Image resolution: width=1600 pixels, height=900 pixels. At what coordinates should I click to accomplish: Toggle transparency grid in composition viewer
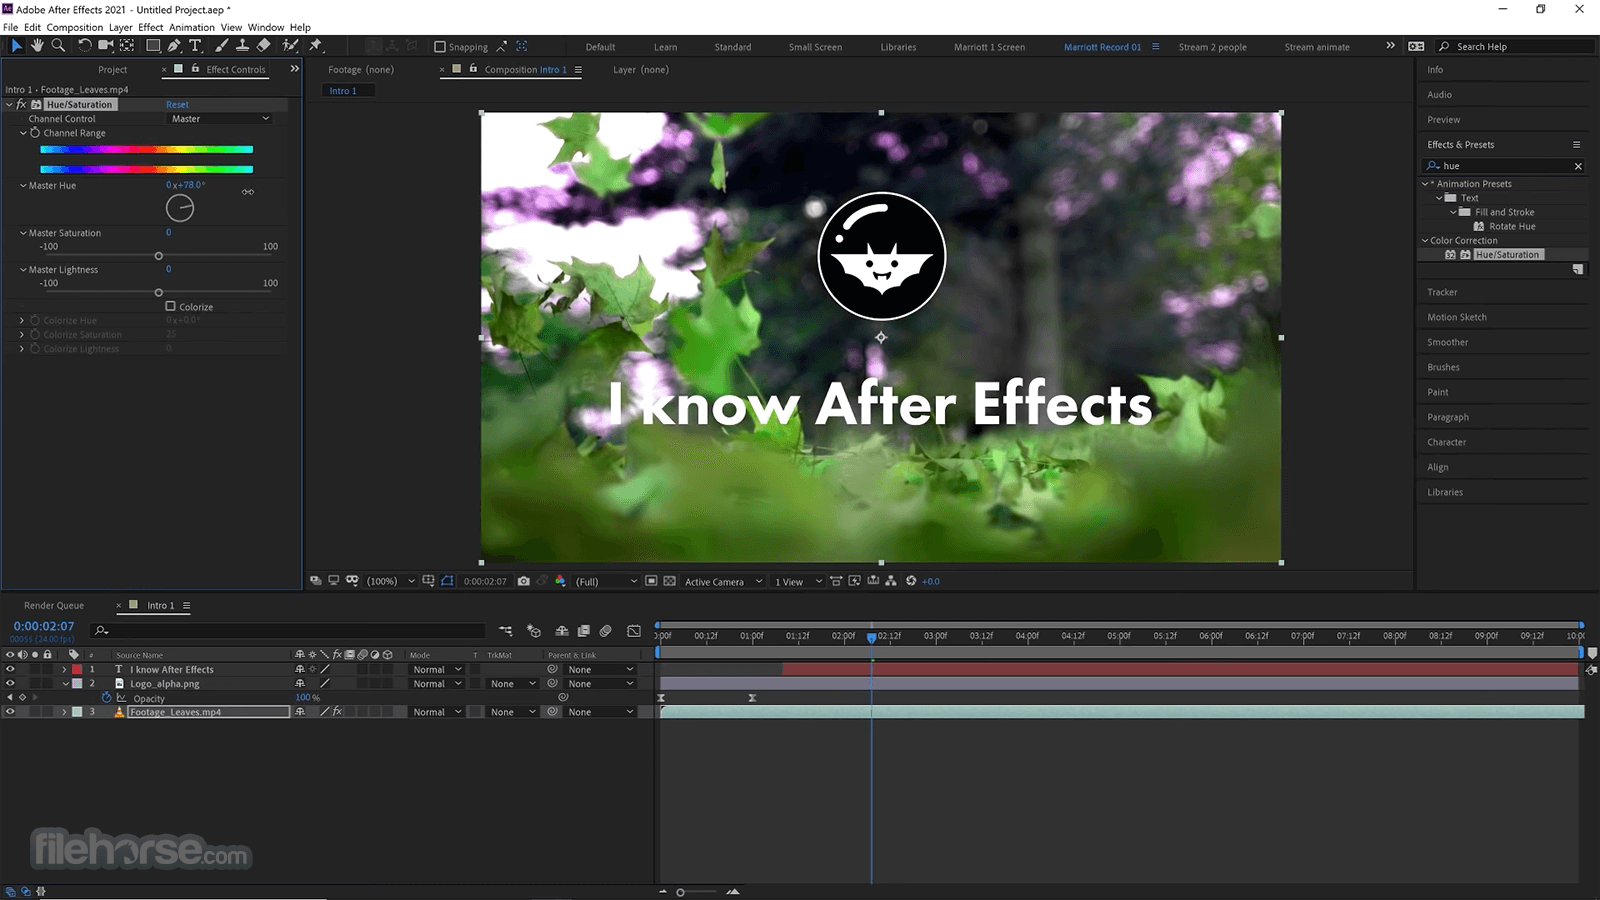tap(670, 581)
